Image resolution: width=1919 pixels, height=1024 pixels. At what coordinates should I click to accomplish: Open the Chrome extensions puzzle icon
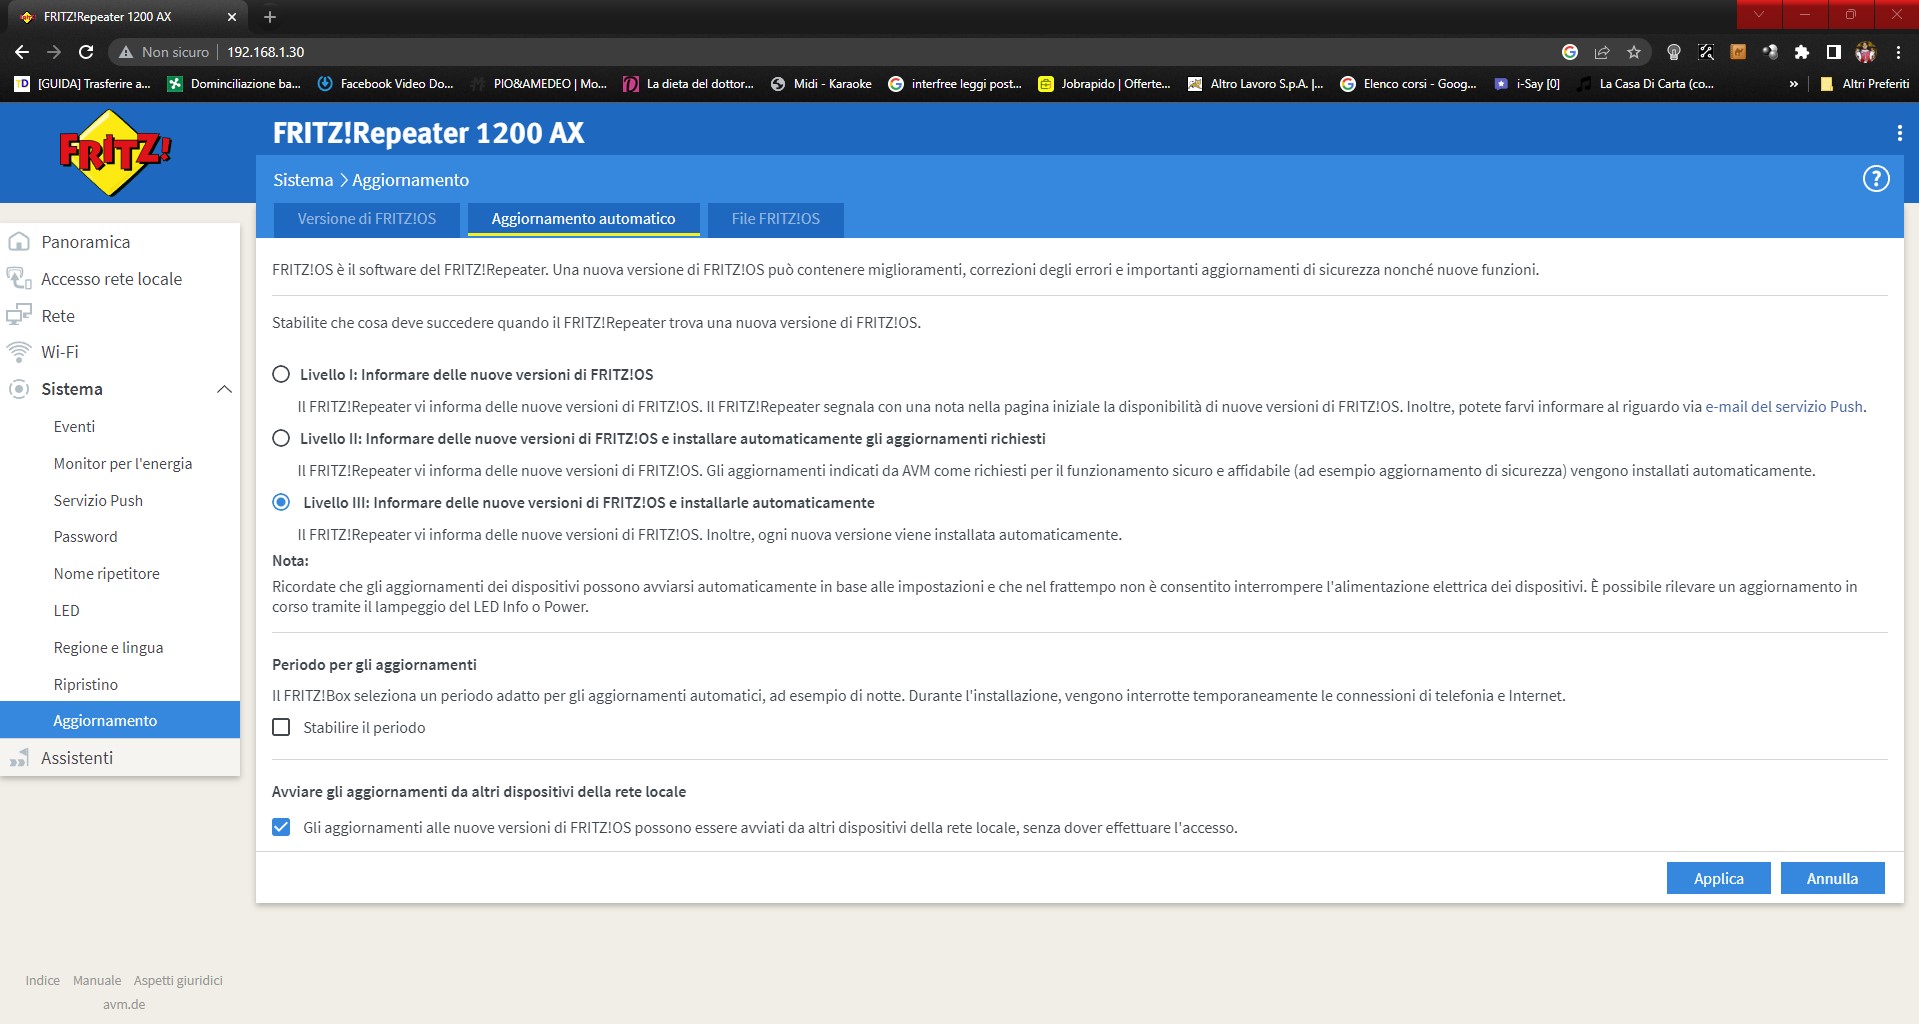coord(1802,52)
